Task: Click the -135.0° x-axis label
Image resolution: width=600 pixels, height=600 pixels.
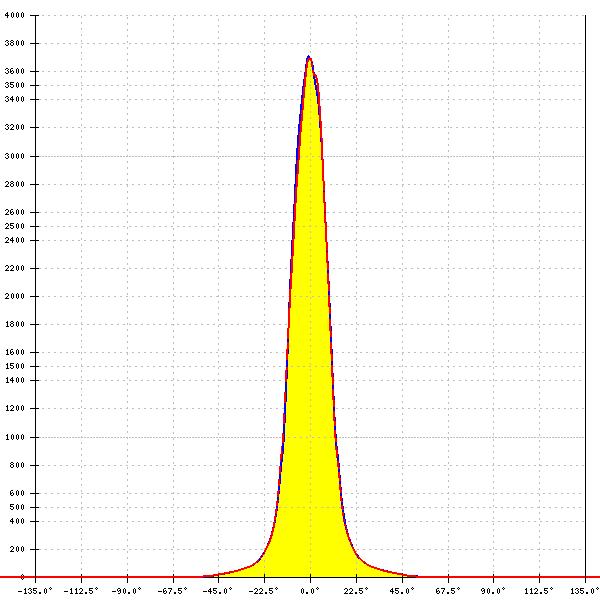Action: pyautogui.click(x=35, y=591)
